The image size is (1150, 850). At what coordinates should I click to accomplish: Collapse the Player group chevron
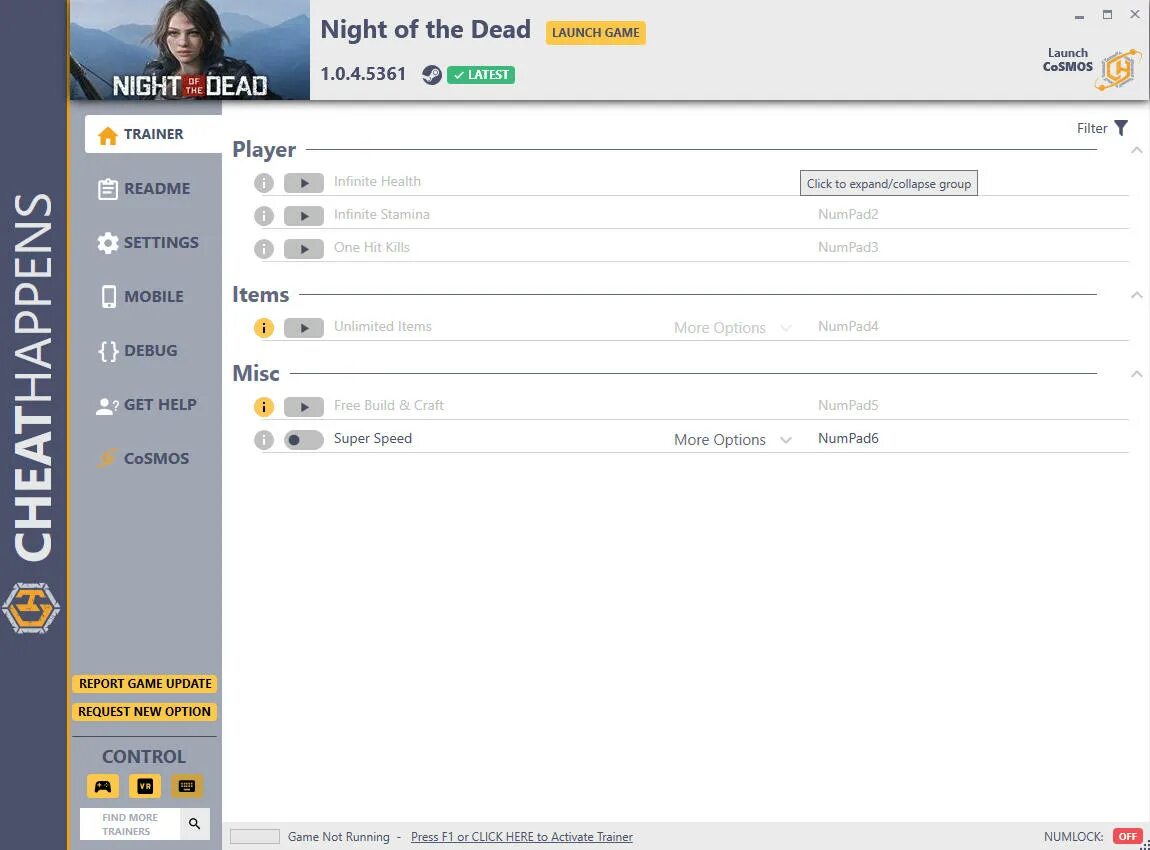1136,150
